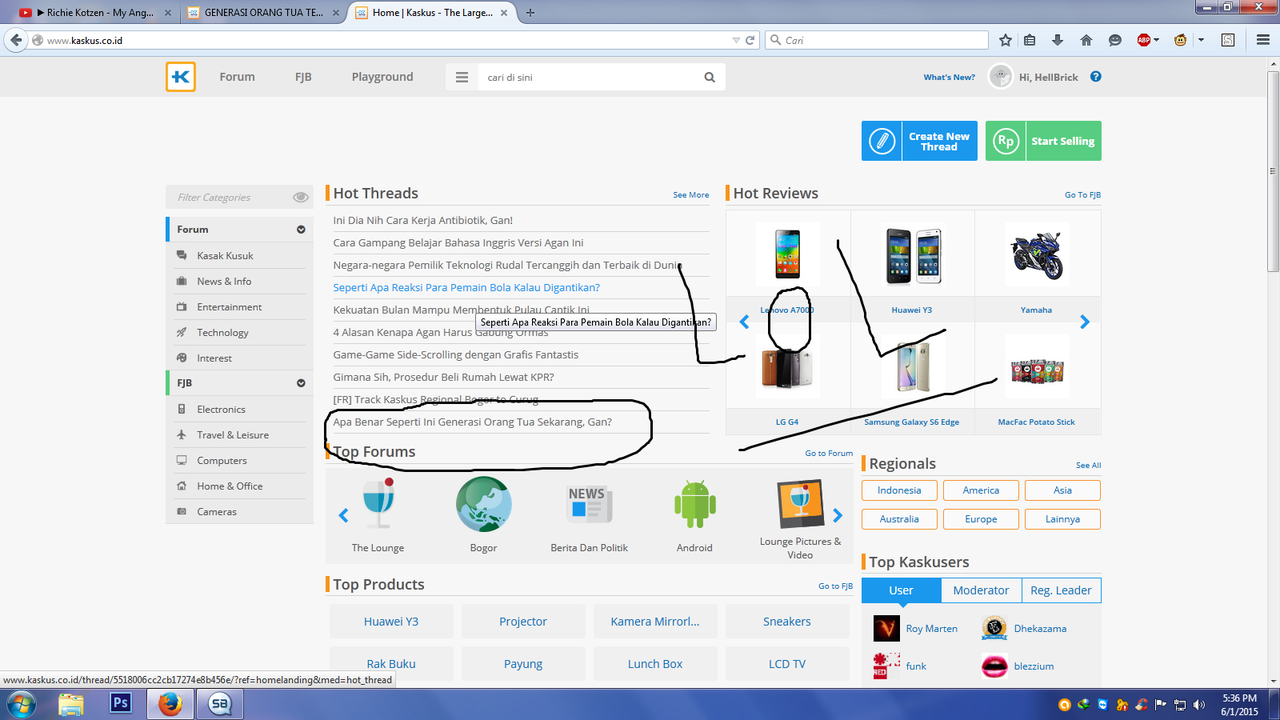Select the Moderator tab in Top Kaskusers

tap(981, 590)
